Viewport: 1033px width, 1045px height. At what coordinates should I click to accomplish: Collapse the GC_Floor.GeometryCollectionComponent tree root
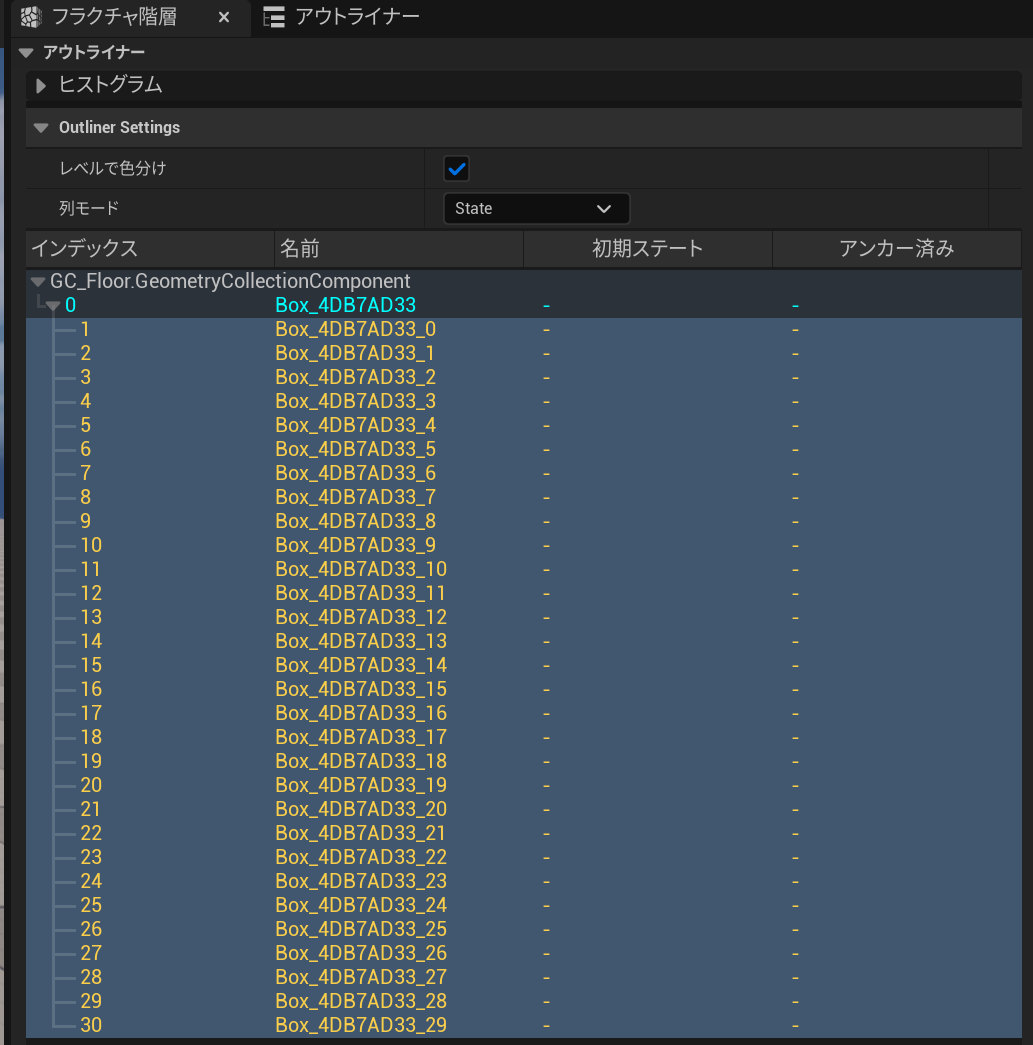coord(38,282)
